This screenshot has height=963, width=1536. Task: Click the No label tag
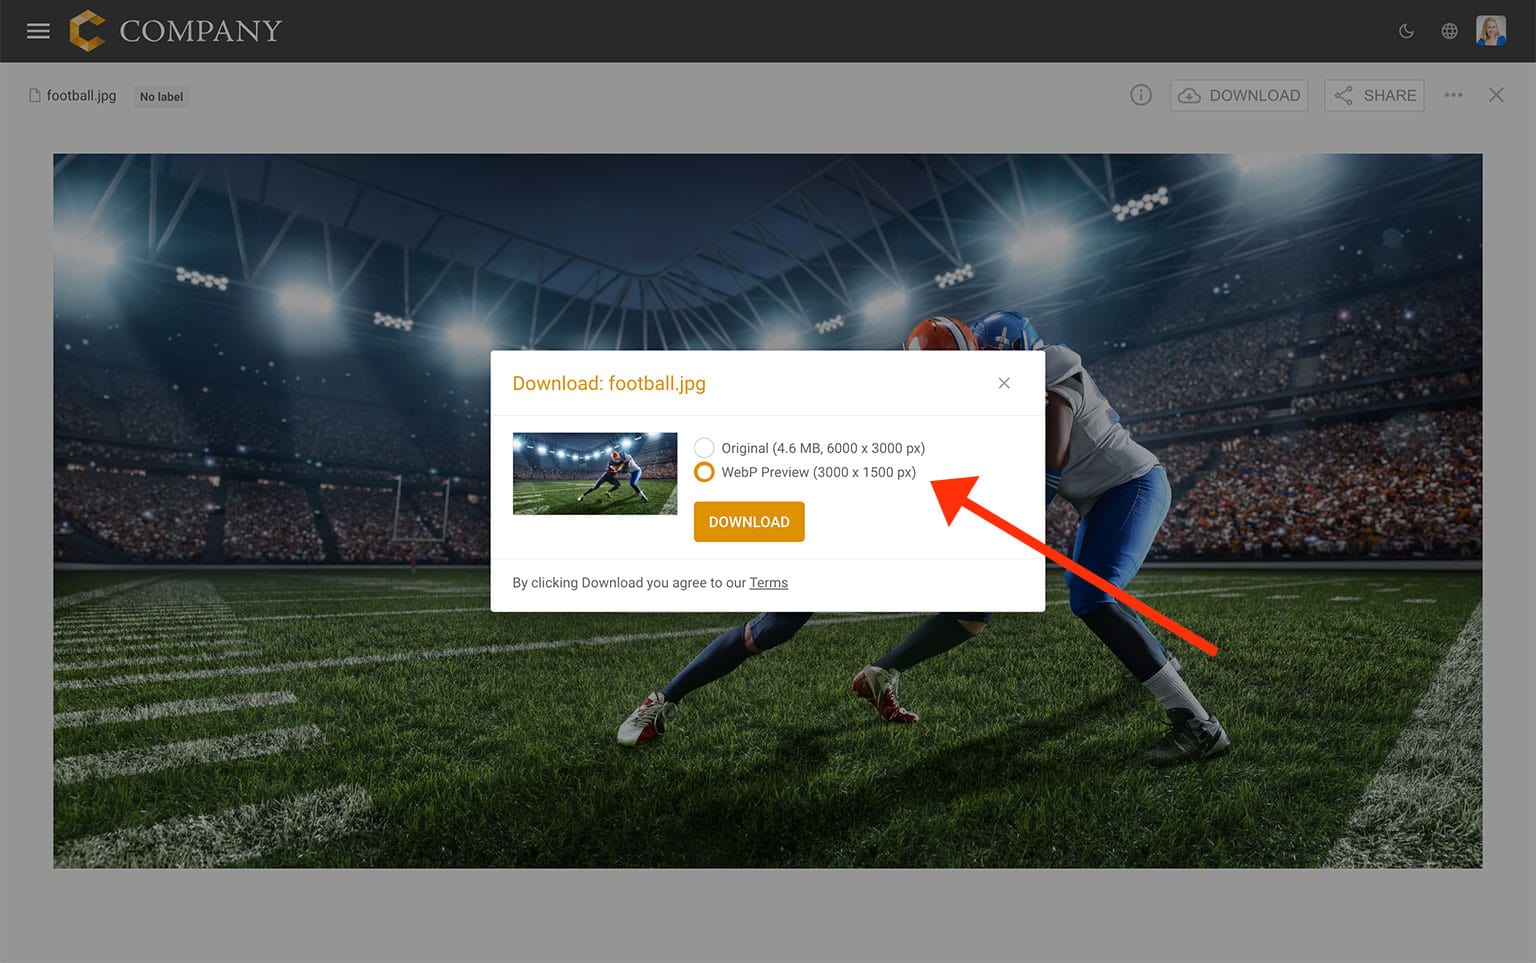pyautogui.click(x=161, y=97)
